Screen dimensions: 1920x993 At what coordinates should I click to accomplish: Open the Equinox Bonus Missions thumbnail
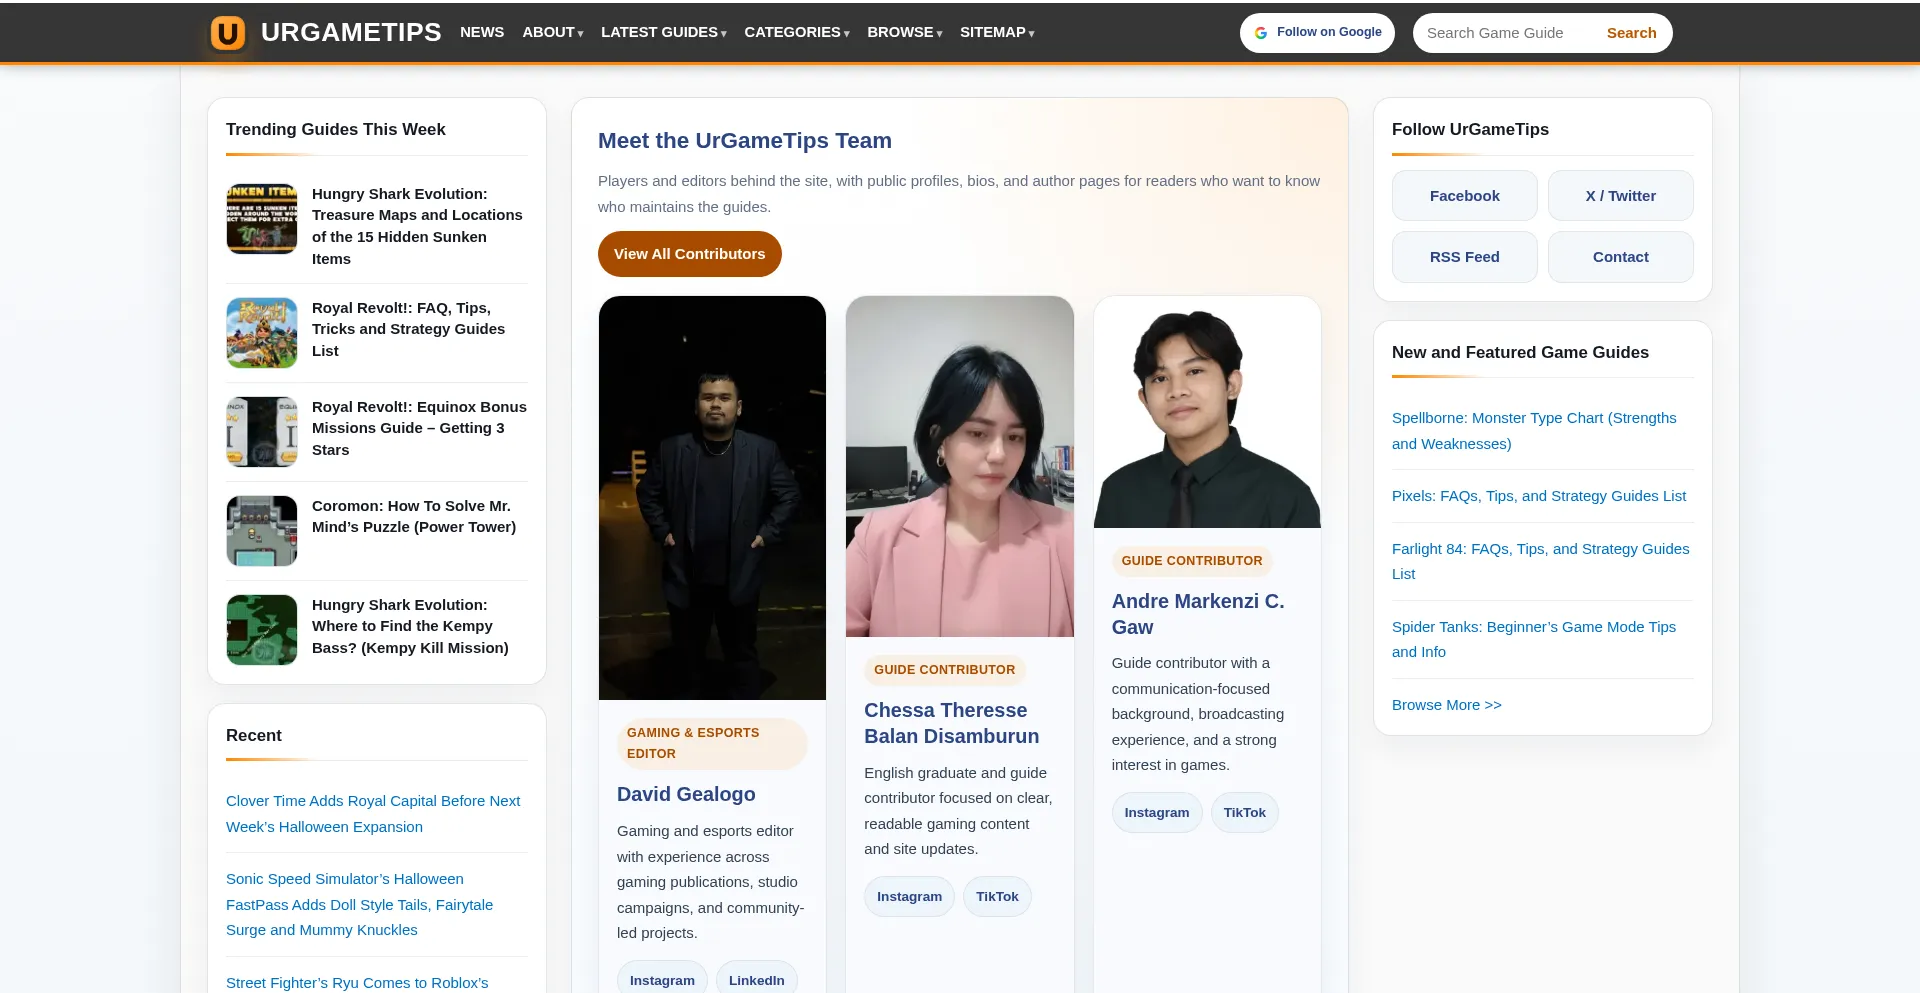click(x=262, y=432)
